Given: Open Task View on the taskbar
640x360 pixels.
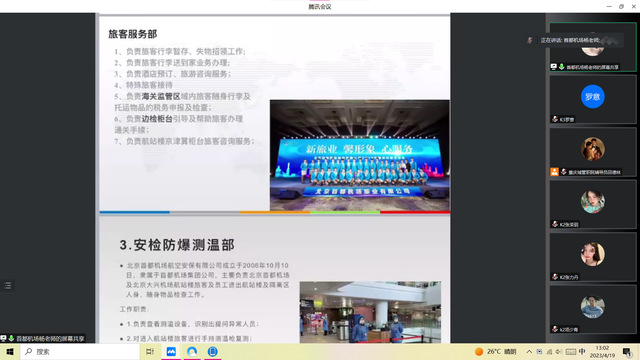Looking at the screenshot, I should tap(150, 351).
